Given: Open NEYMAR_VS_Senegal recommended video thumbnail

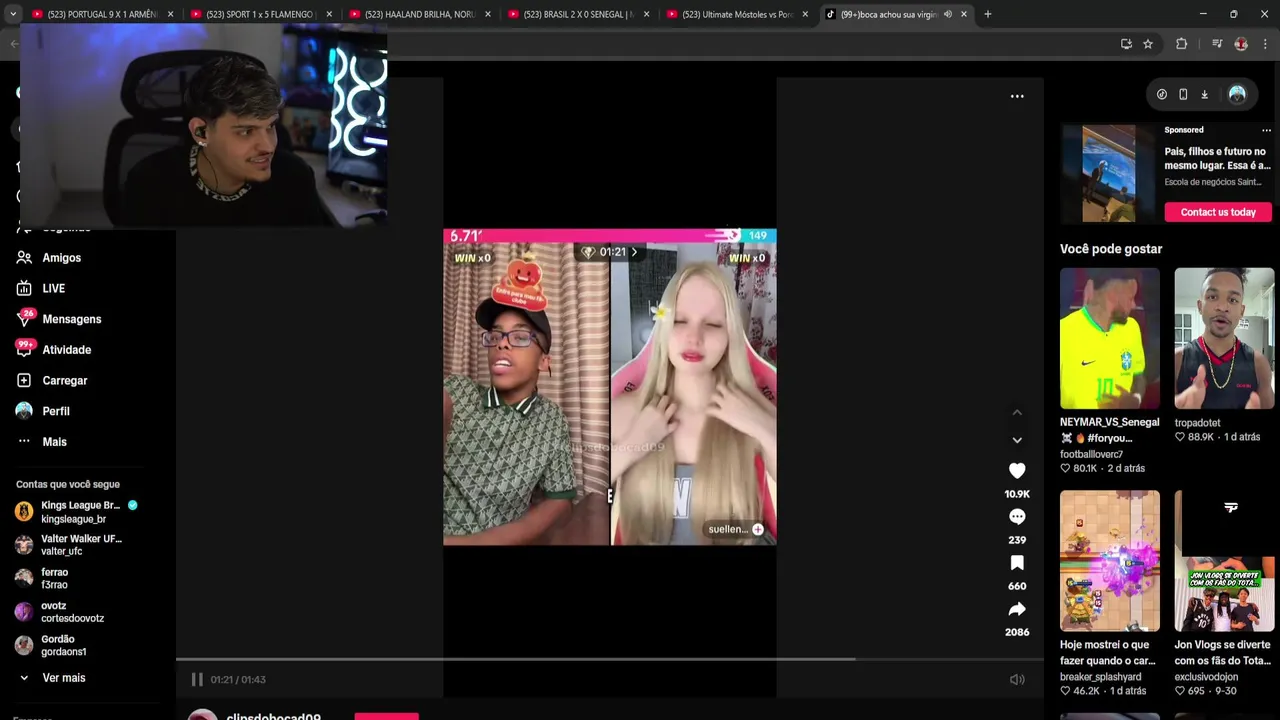Looking at the screenshot, I should 1110,338.
